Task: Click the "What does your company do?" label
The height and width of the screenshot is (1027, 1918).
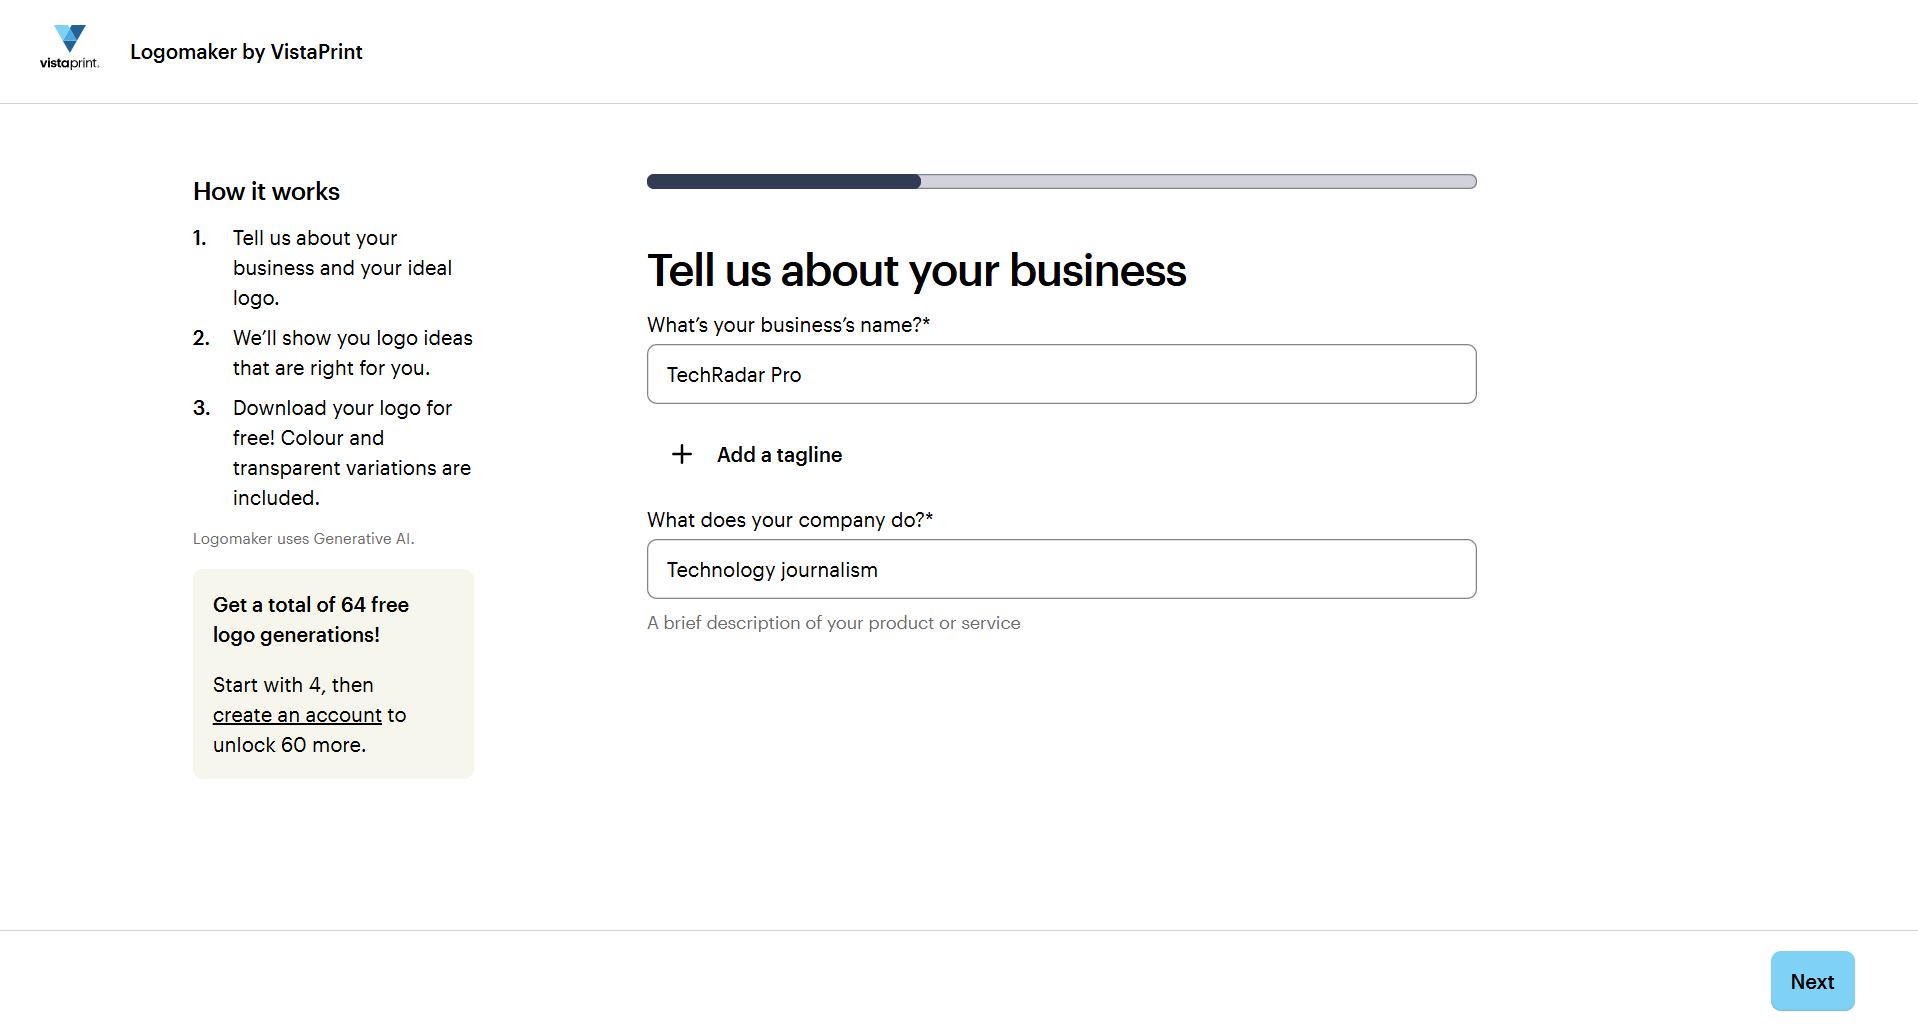Action: click(789, 520)
